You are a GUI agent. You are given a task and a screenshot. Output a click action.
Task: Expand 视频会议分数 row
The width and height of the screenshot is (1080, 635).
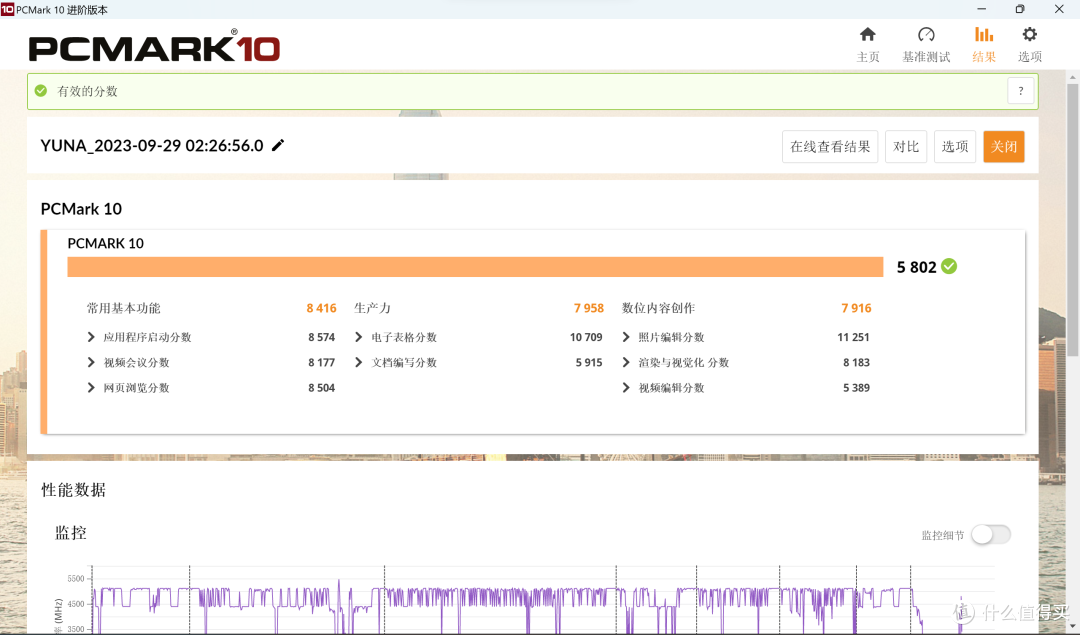click(91, 362)
